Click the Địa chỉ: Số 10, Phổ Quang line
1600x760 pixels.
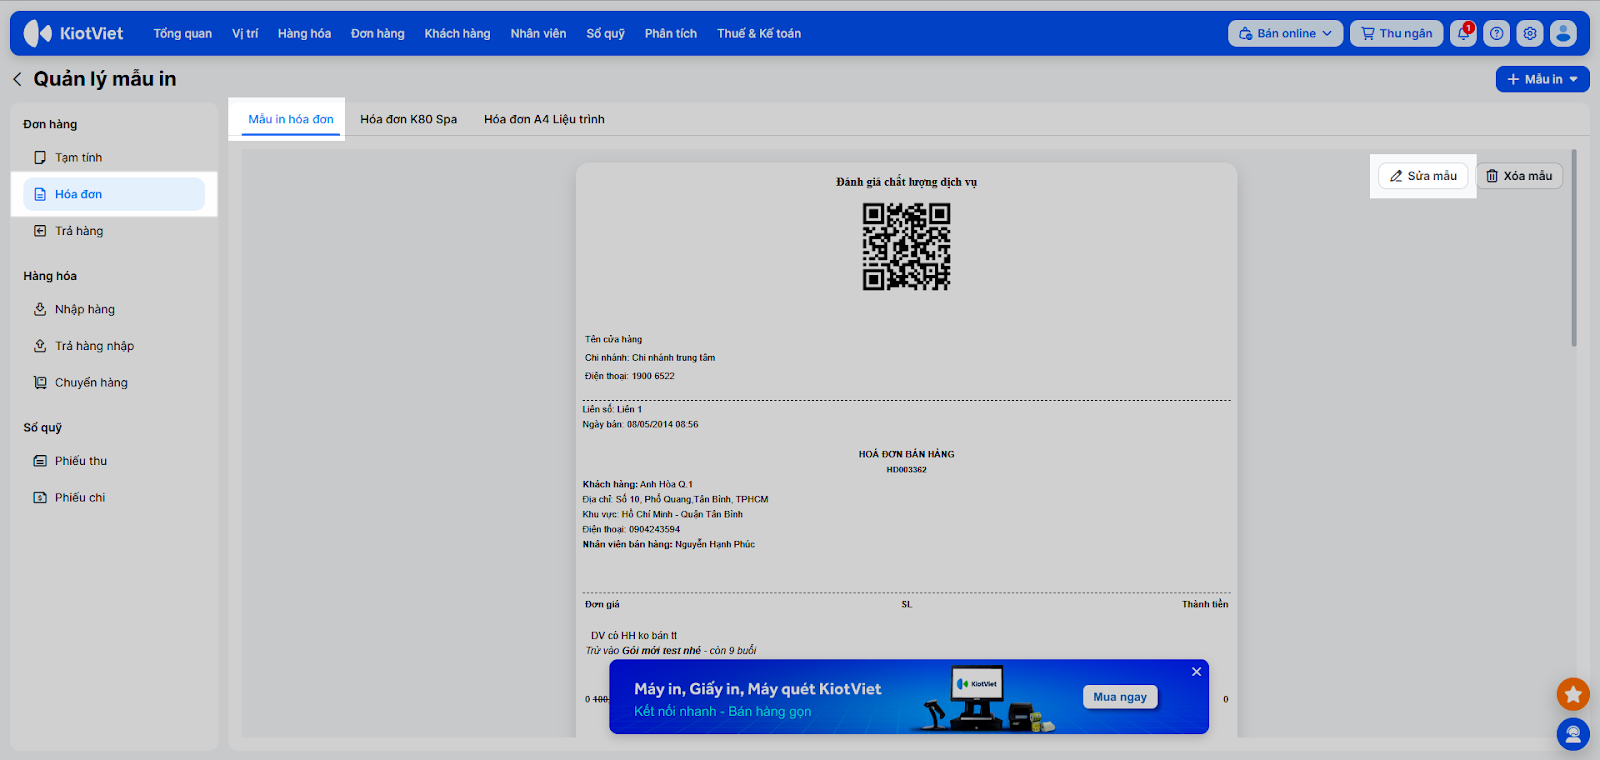[x=676, y=499]
